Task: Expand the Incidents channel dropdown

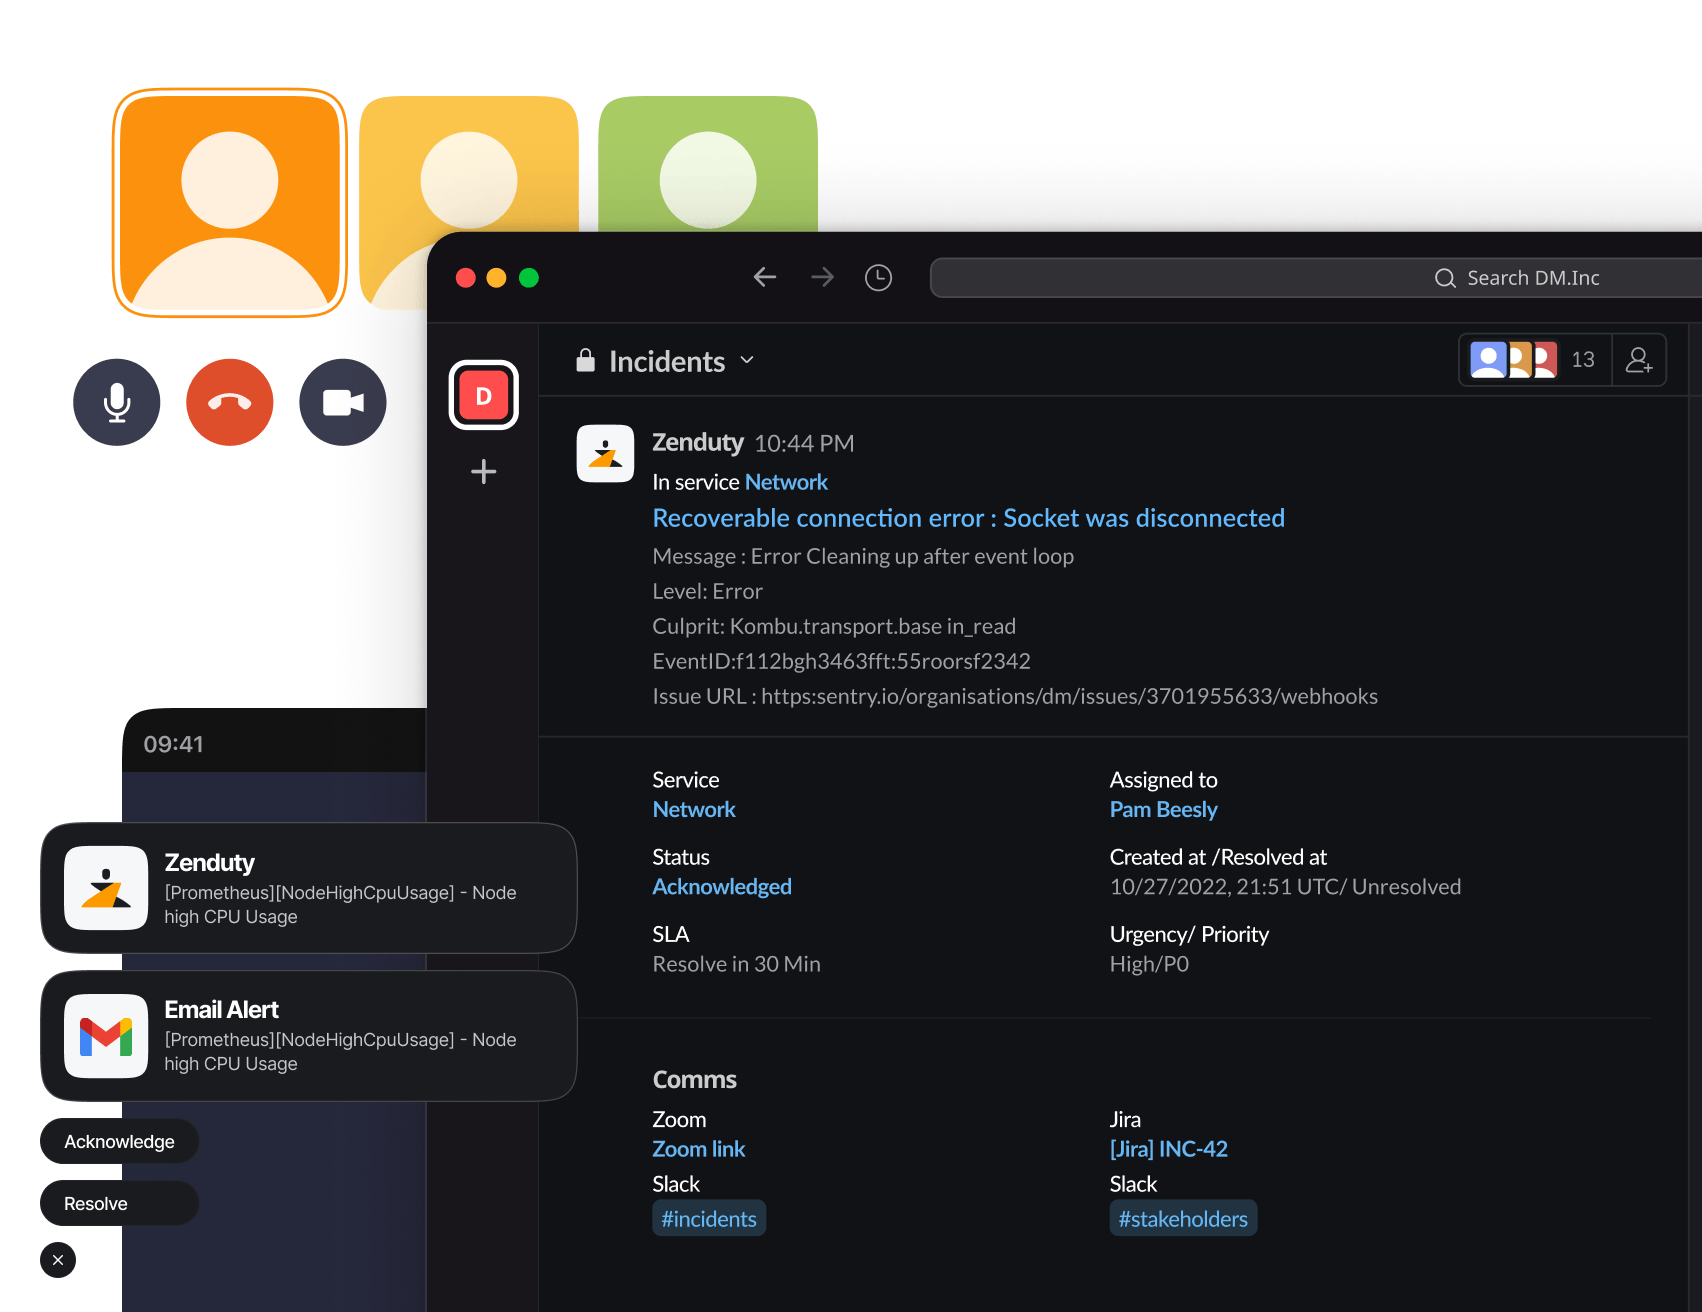Action: coord(748,361)
